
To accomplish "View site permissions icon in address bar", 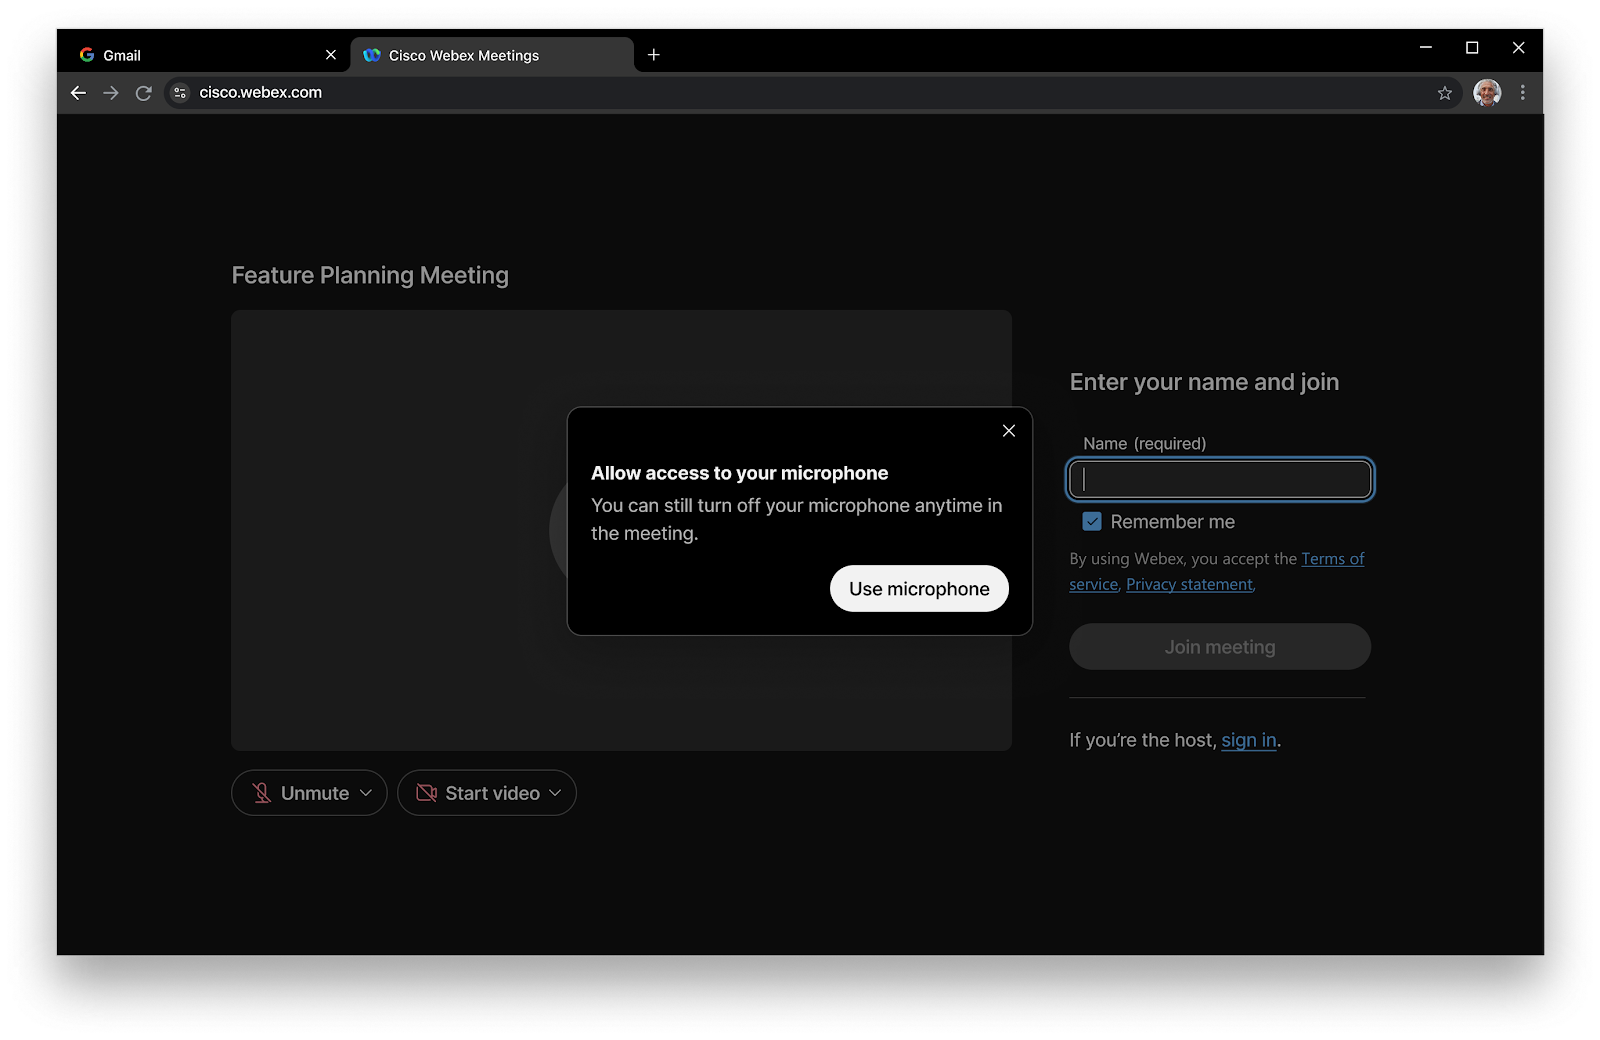I will [x=179, y=92].
